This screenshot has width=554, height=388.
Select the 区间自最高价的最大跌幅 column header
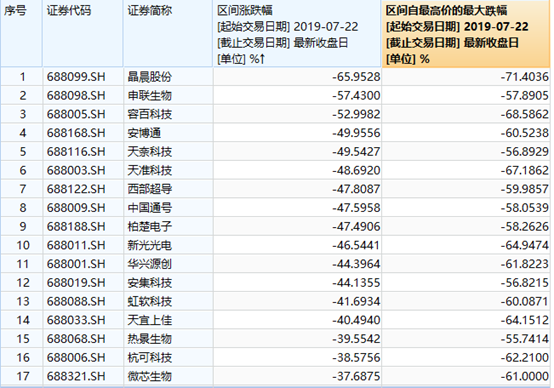pyautogui.click(x=466, y=34)
